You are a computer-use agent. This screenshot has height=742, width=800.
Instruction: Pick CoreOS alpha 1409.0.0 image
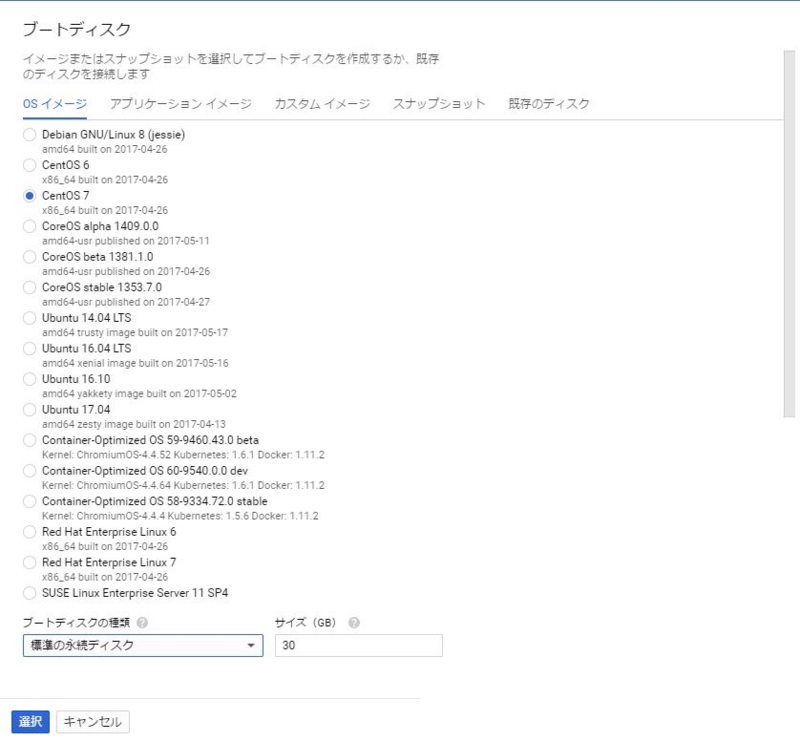(30, 227)
